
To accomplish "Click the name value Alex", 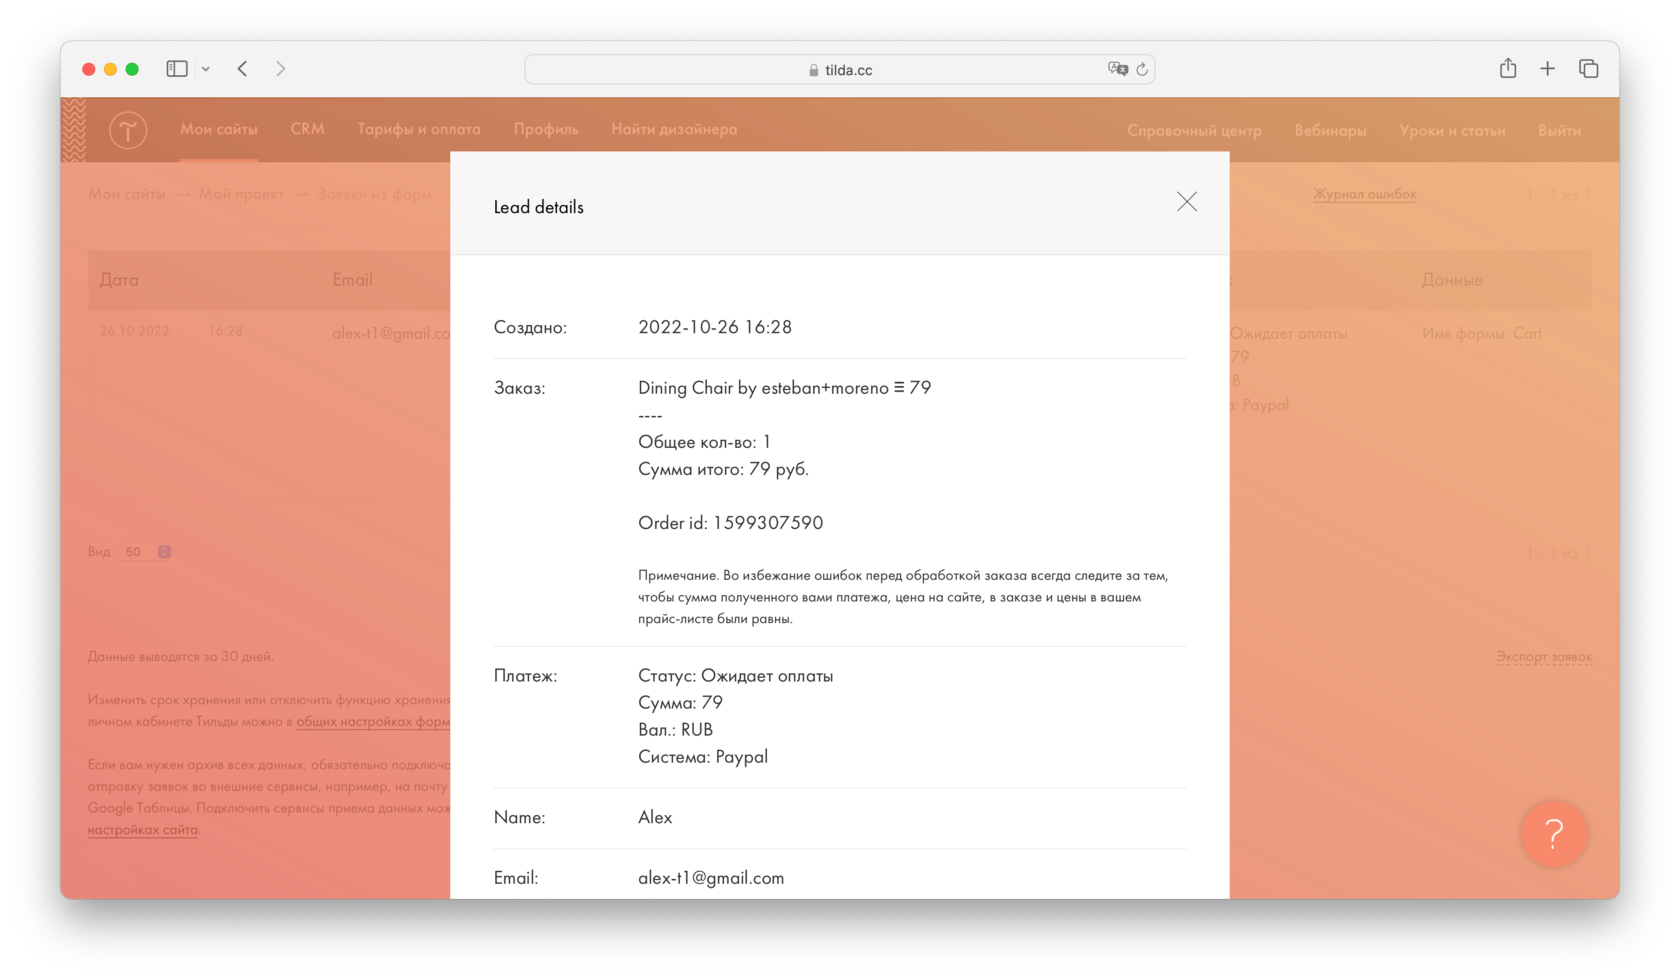I will (x=655, y=817).
